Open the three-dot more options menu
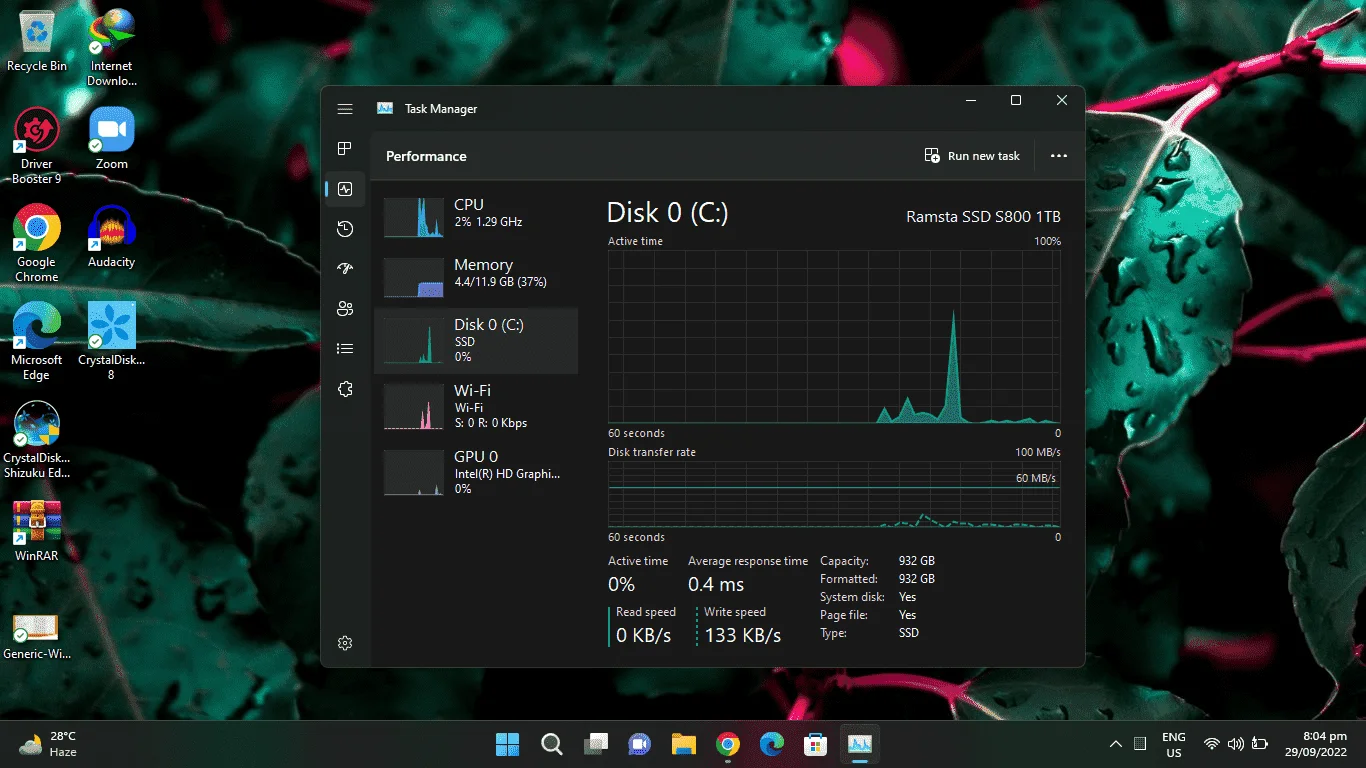Screen dimensions: 1366x768 click(x=1059, y=156)
